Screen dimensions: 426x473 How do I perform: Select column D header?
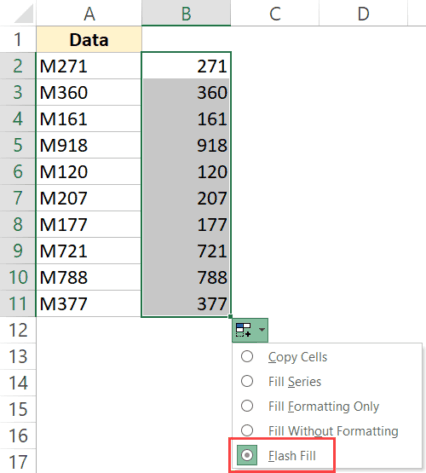(363, 13)
